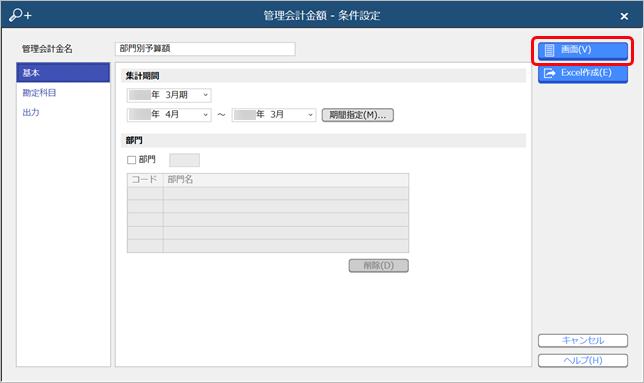The height and width of the screenshot is (383, 644).
Task: Open the 勘定科目 section
Action: [x=39, y=93]
